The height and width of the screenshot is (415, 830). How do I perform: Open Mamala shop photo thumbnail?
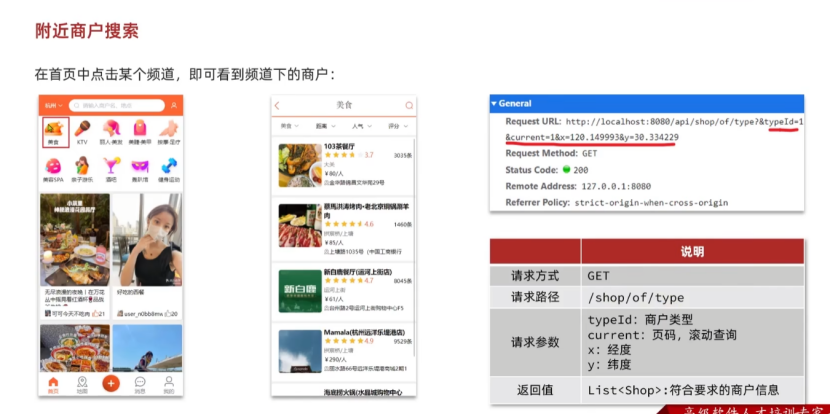tap(300, 351)
